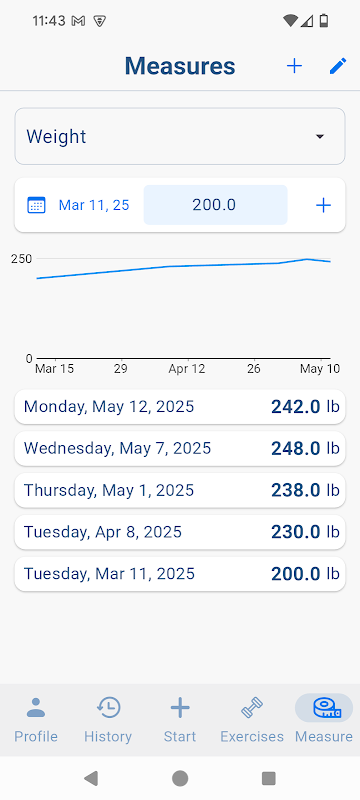The image size is (360, 800).
Task: Open the calendar date picker icon
Action: click(36, 205)
